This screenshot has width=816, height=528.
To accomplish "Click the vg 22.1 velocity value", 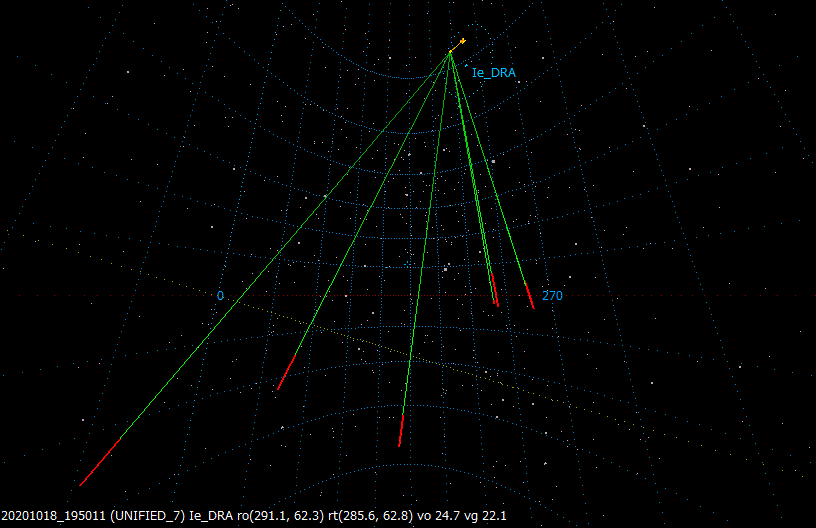I will click(x=485, y=516).
